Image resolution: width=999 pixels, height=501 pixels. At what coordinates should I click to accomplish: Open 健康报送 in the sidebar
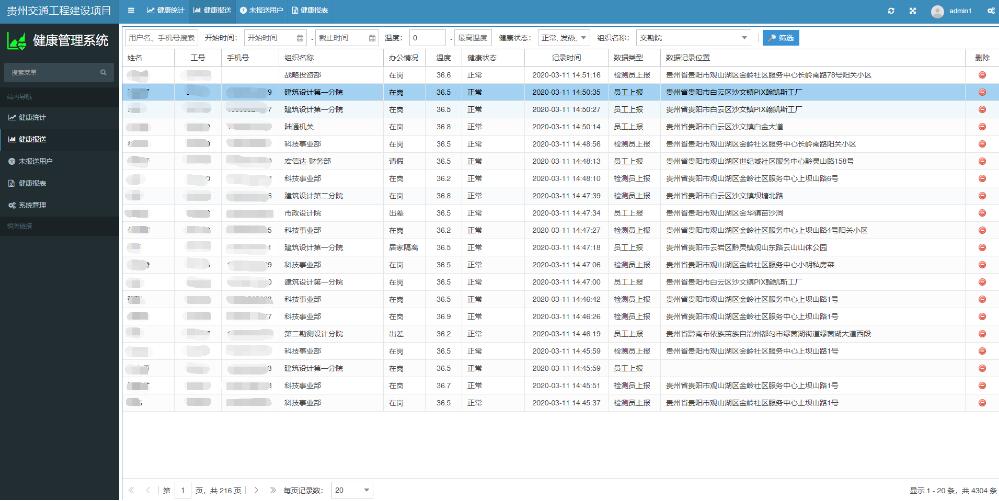(59, 139)
